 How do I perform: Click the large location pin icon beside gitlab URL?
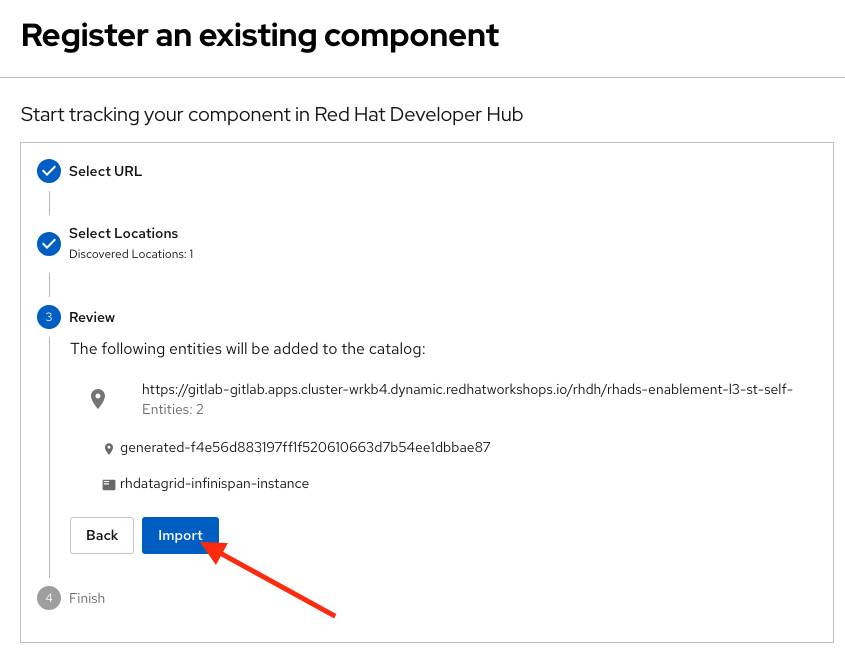(x=98, y=399)
